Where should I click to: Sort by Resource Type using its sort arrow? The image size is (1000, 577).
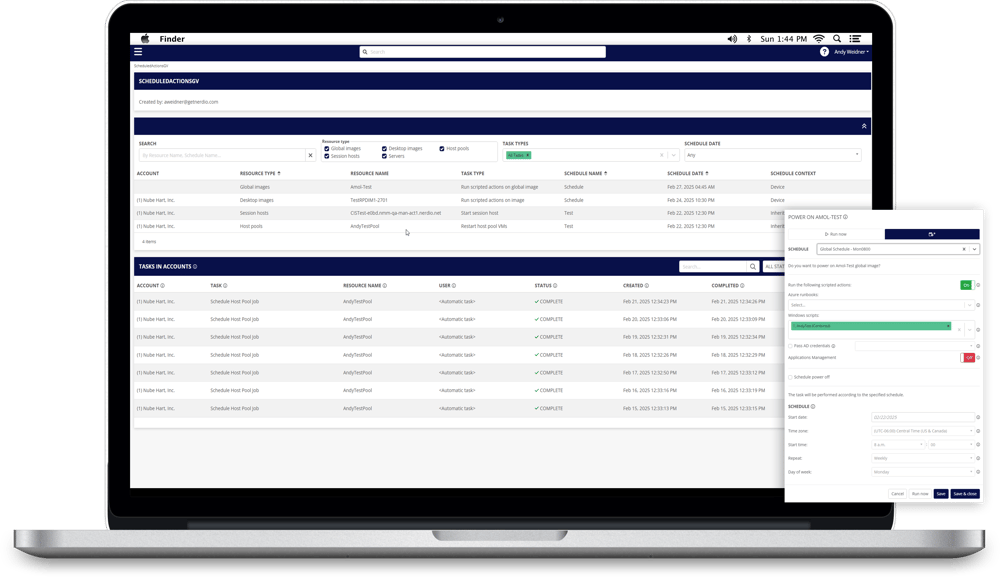278,172
